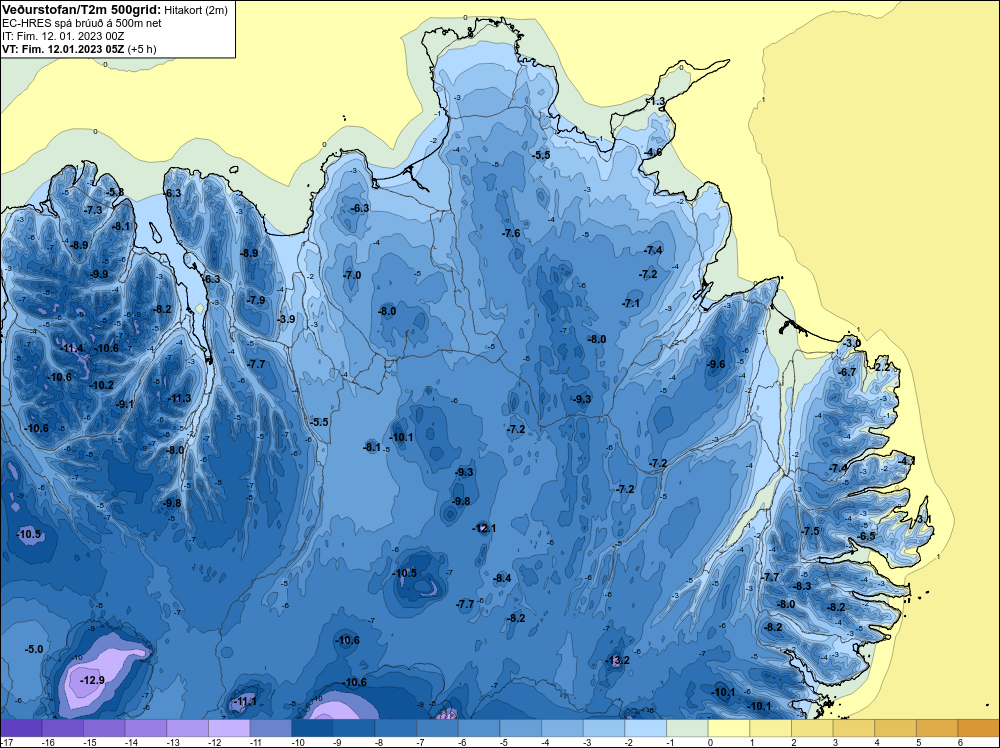Select the color scale tick label 6
1000x748 pixels.
coord(960,742)
